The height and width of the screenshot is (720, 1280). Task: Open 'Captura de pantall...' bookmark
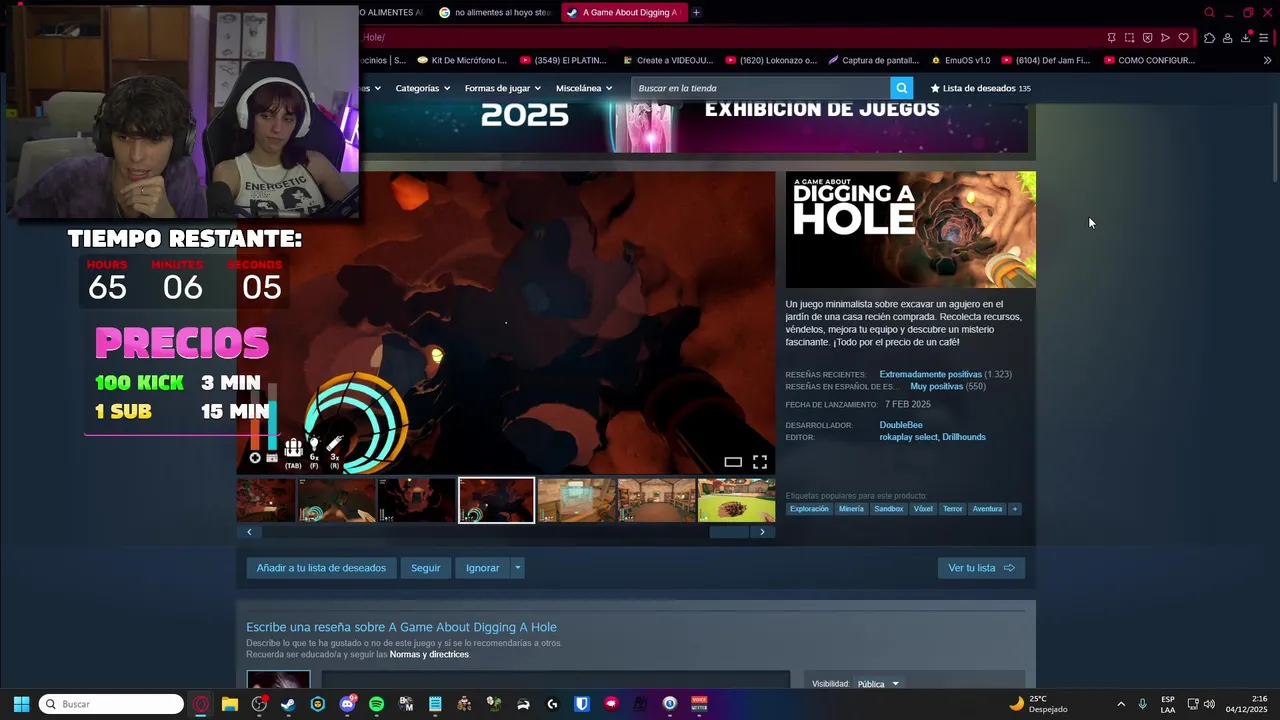[873, 60]
